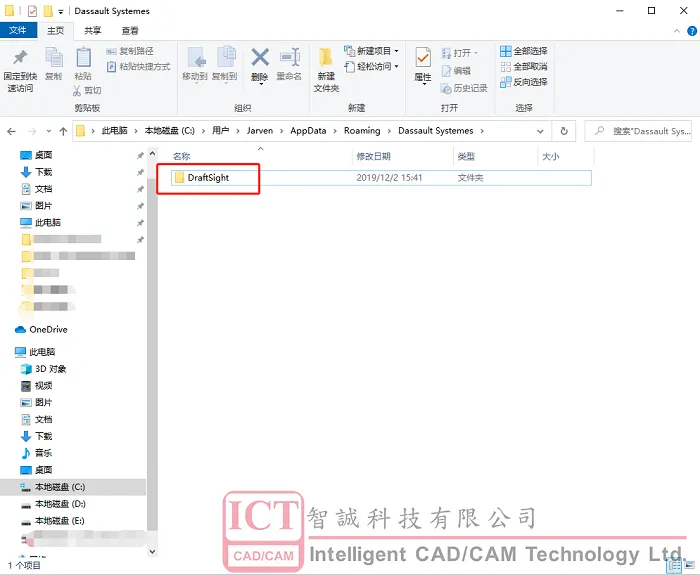The image size is (700, 575).
Task: Click Invert selection (反向选择)
Action: 524,82
